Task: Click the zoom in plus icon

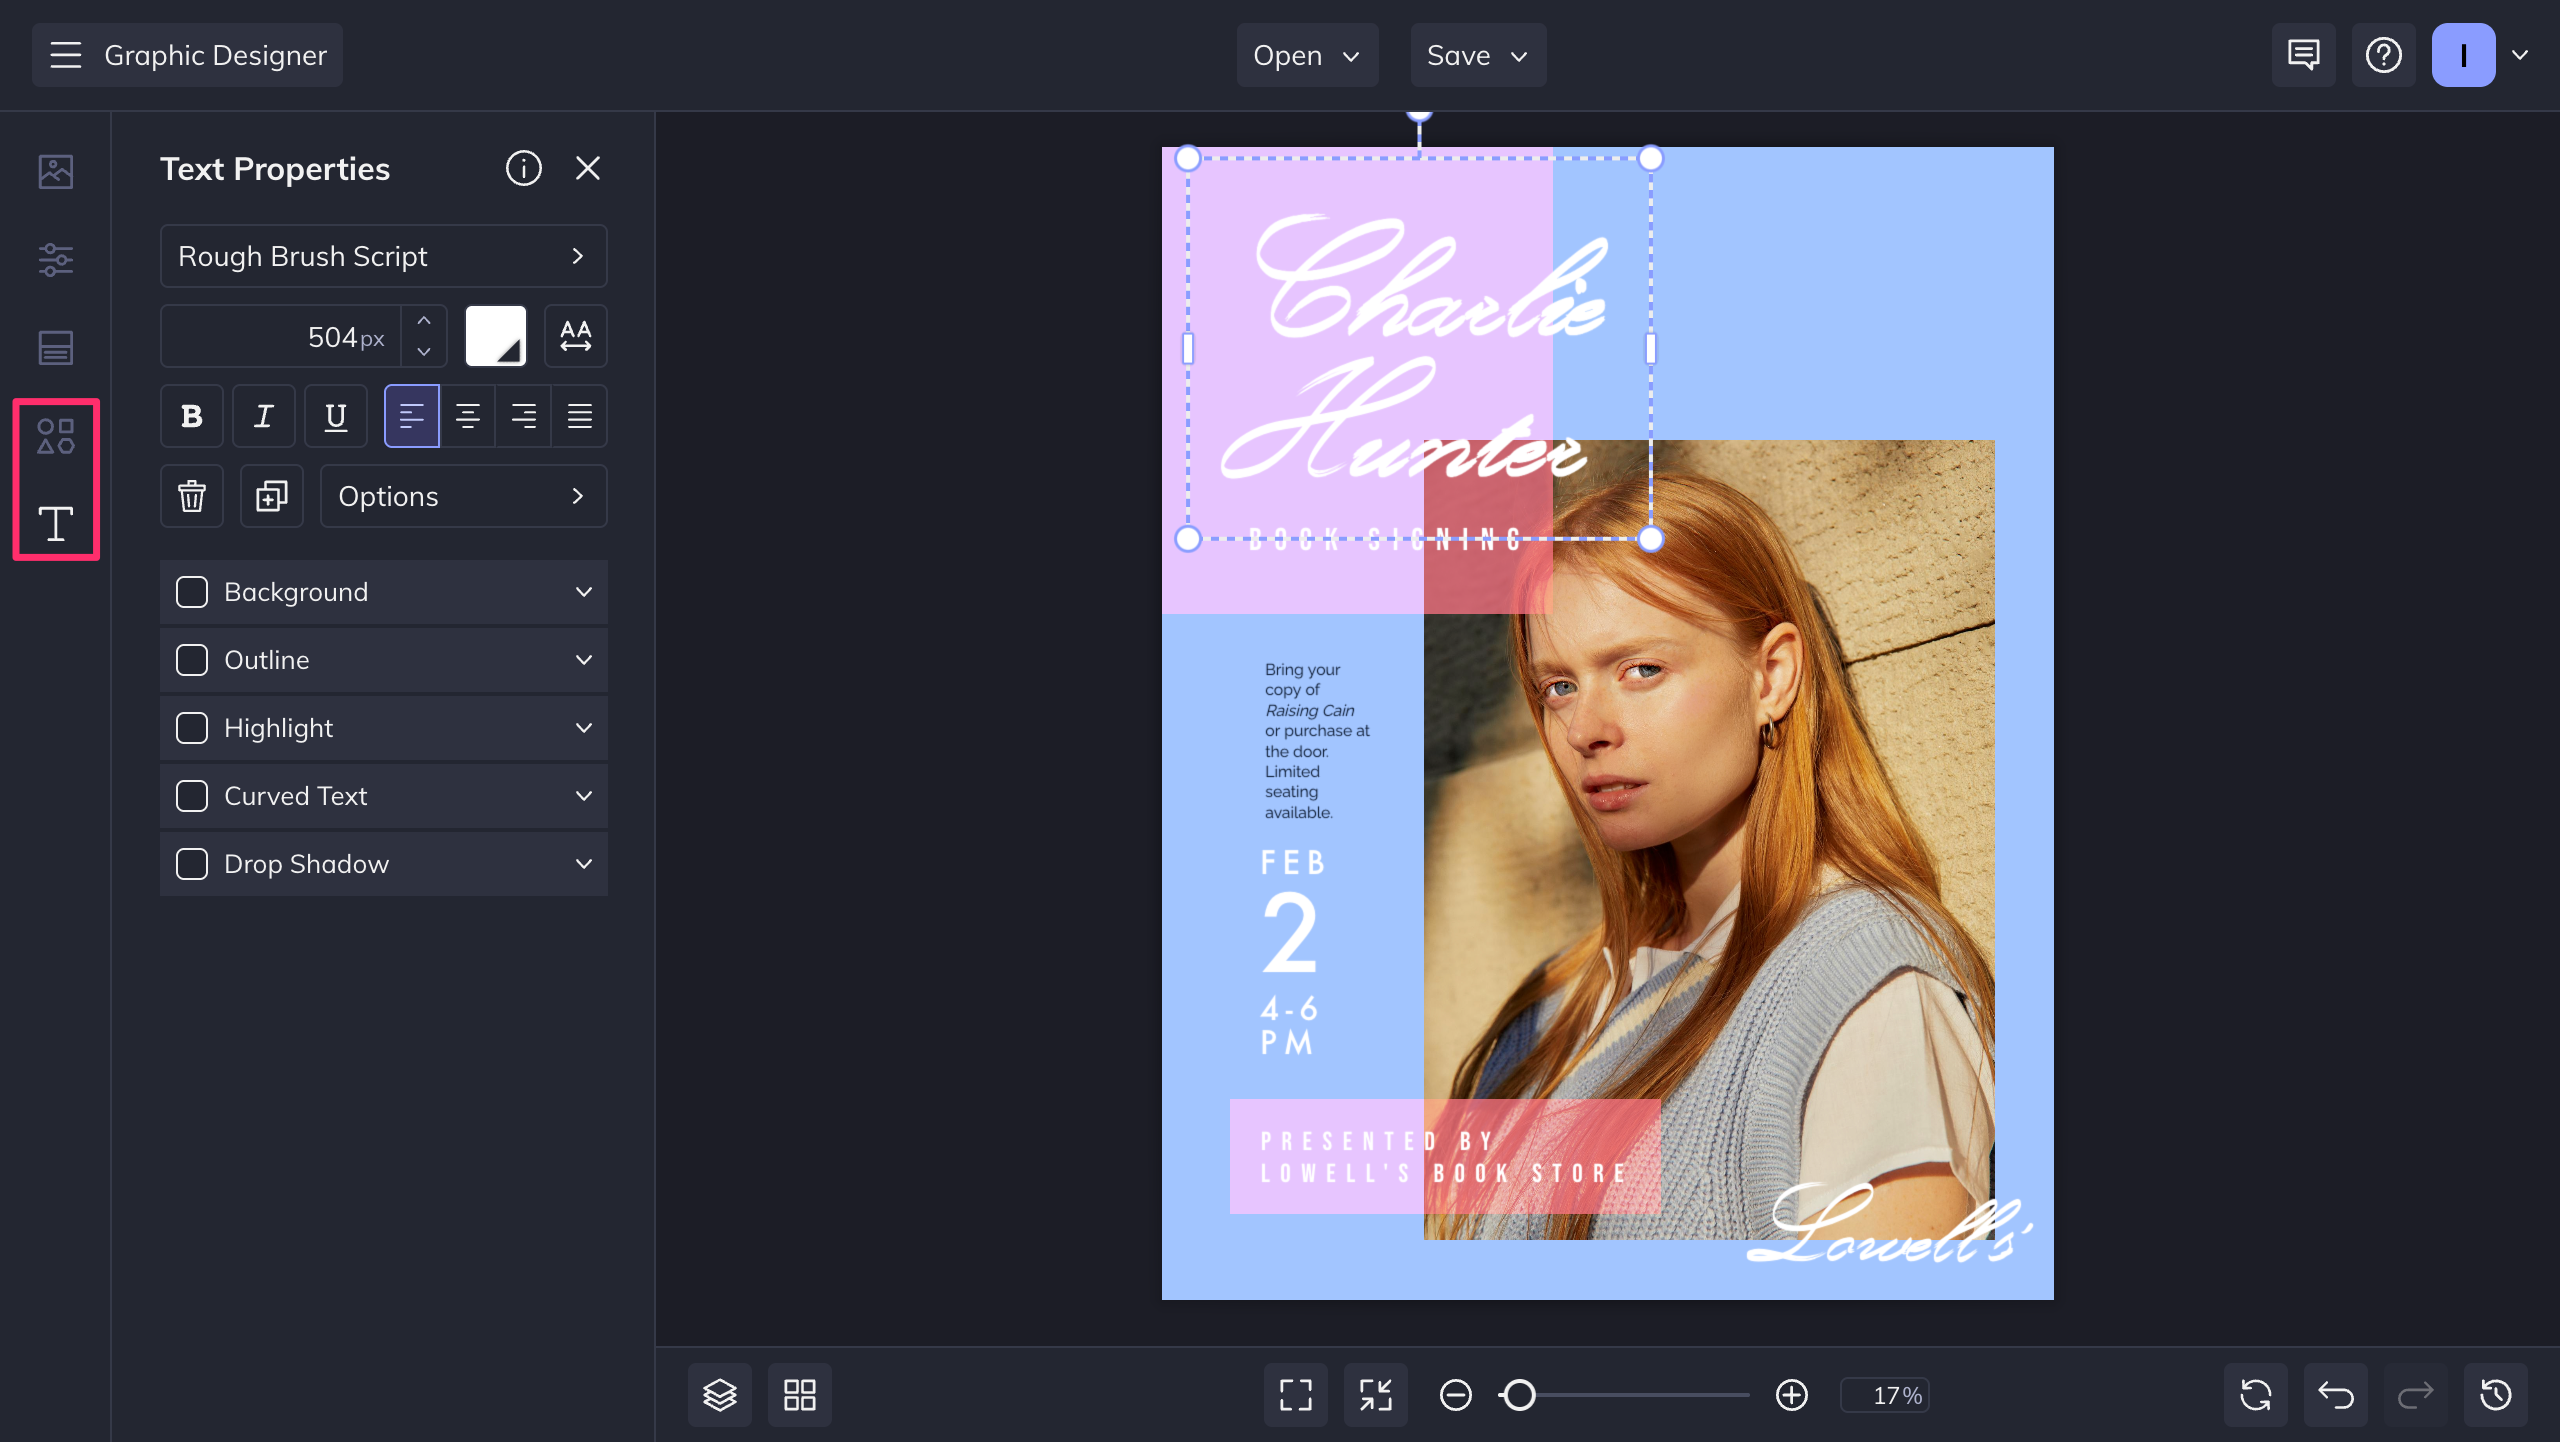Action: click(x=1791, y=1395)
